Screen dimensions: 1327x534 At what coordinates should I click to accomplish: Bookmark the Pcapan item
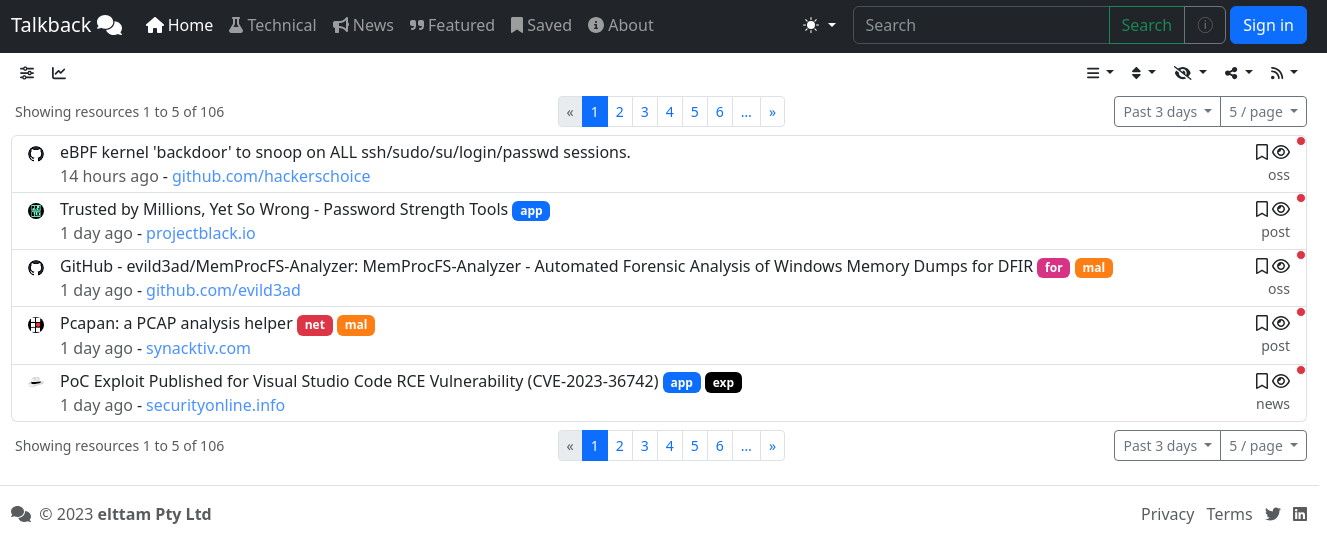(x=1261, y=323)
